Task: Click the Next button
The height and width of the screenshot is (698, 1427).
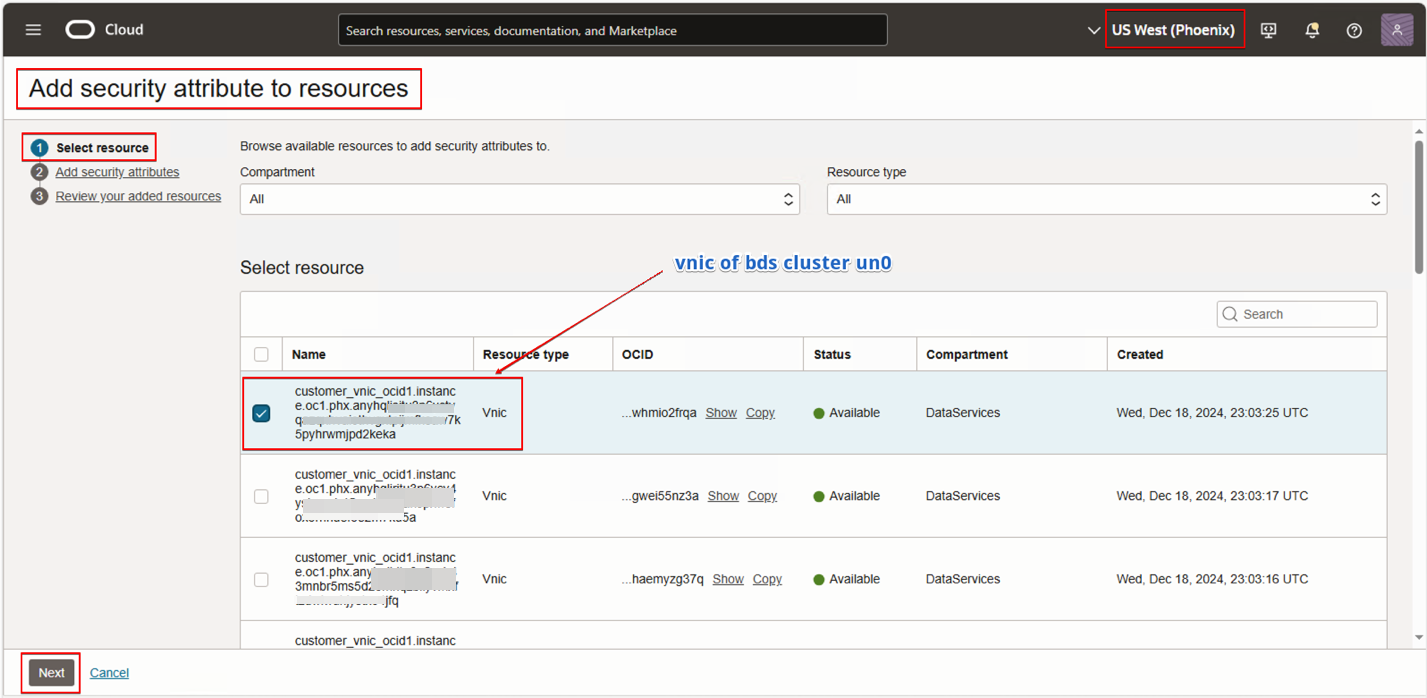Action: (x=52, y=673)
